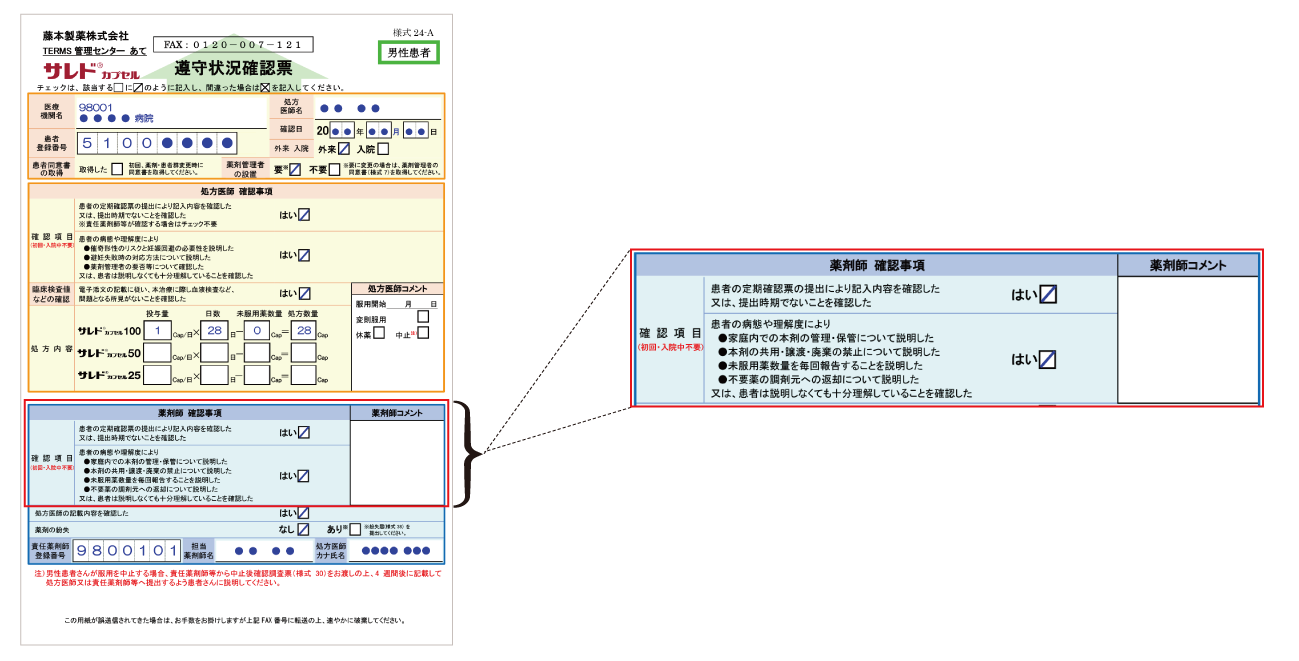
Task: Check the 休薬 checkbox
Action: (x=379, y=333)
